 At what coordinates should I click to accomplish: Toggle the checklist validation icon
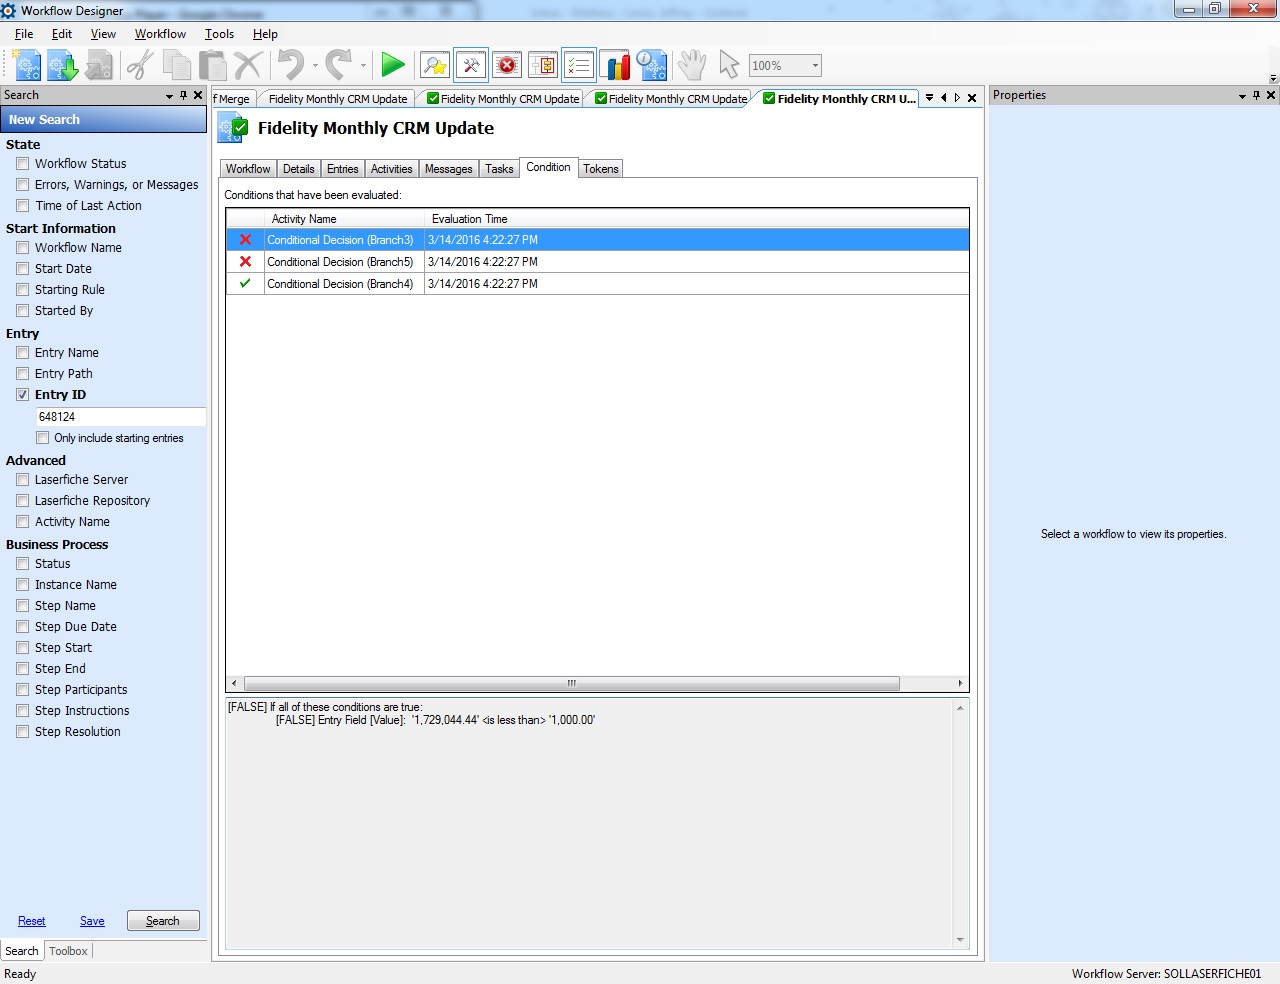click(579, 66)
